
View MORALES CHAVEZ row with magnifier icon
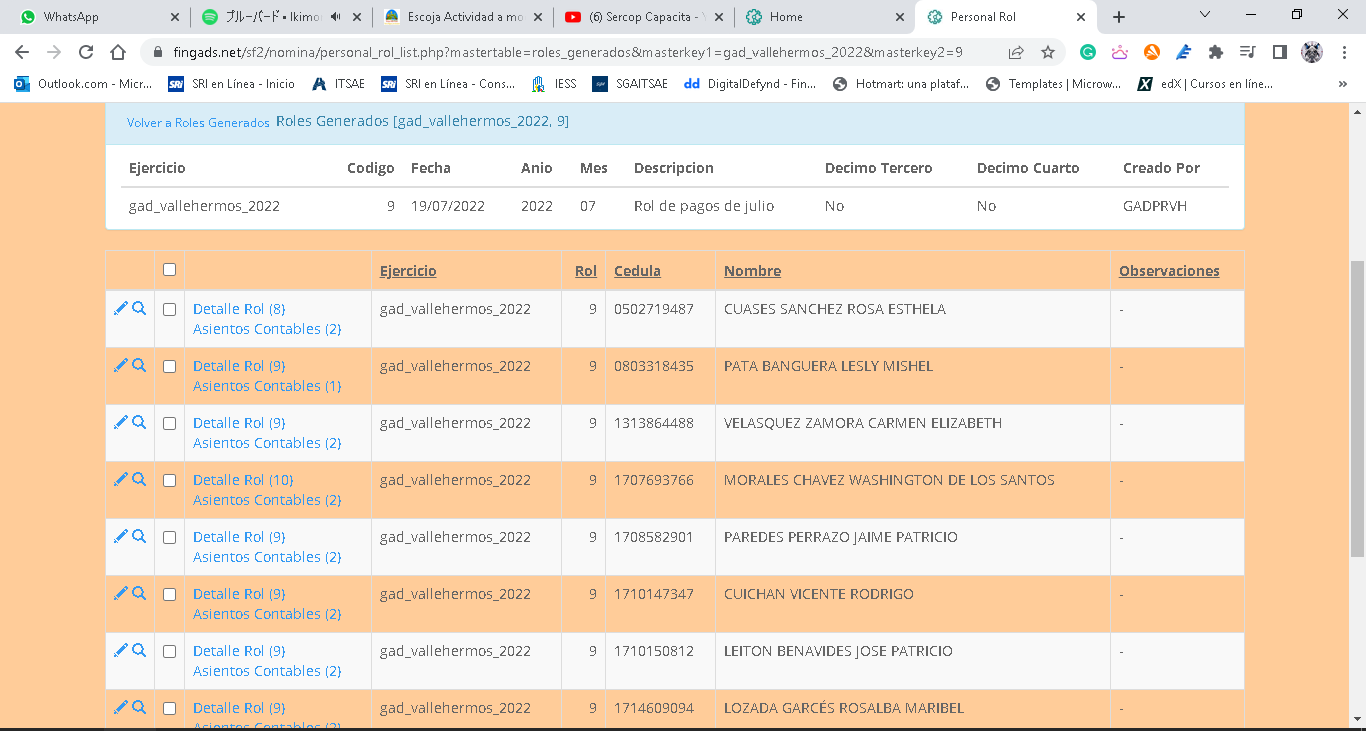[139, 480]
